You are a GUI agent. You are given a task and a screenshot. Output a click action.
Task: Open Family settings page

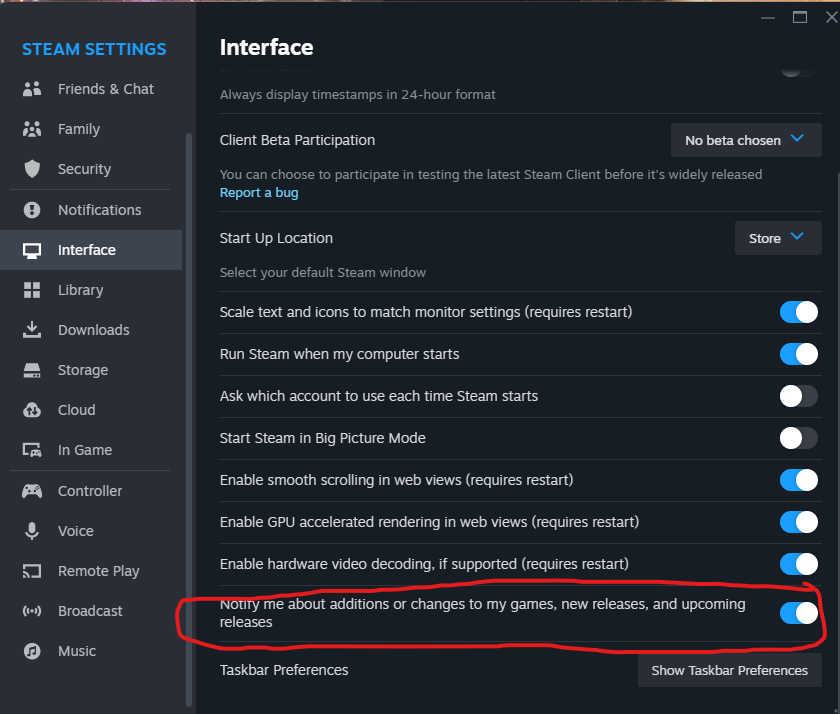coord(91,129)
